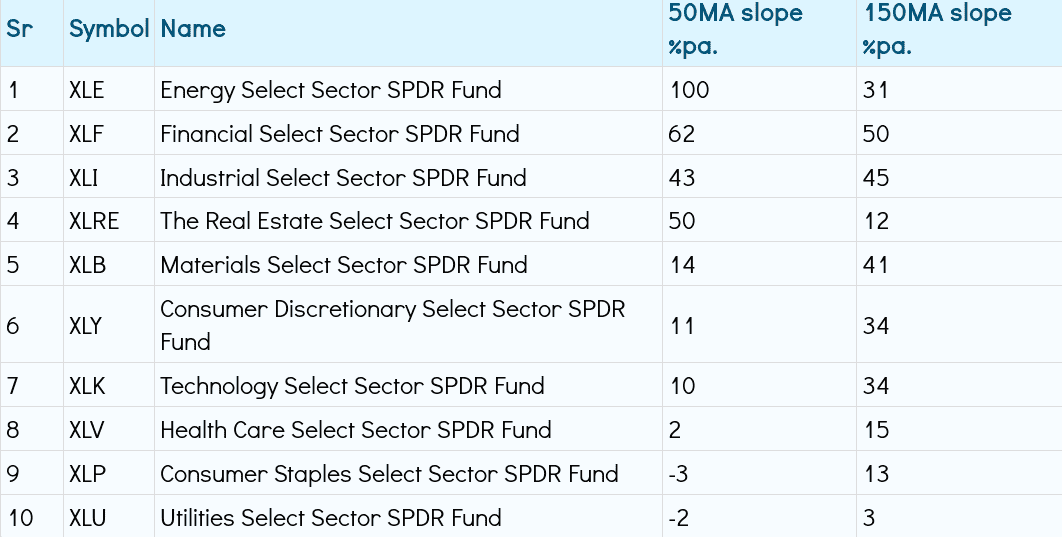Click the XLRE symbol
Image resolution: width=1062 pixels, height=537 pixels.
(x=94, y=221)
